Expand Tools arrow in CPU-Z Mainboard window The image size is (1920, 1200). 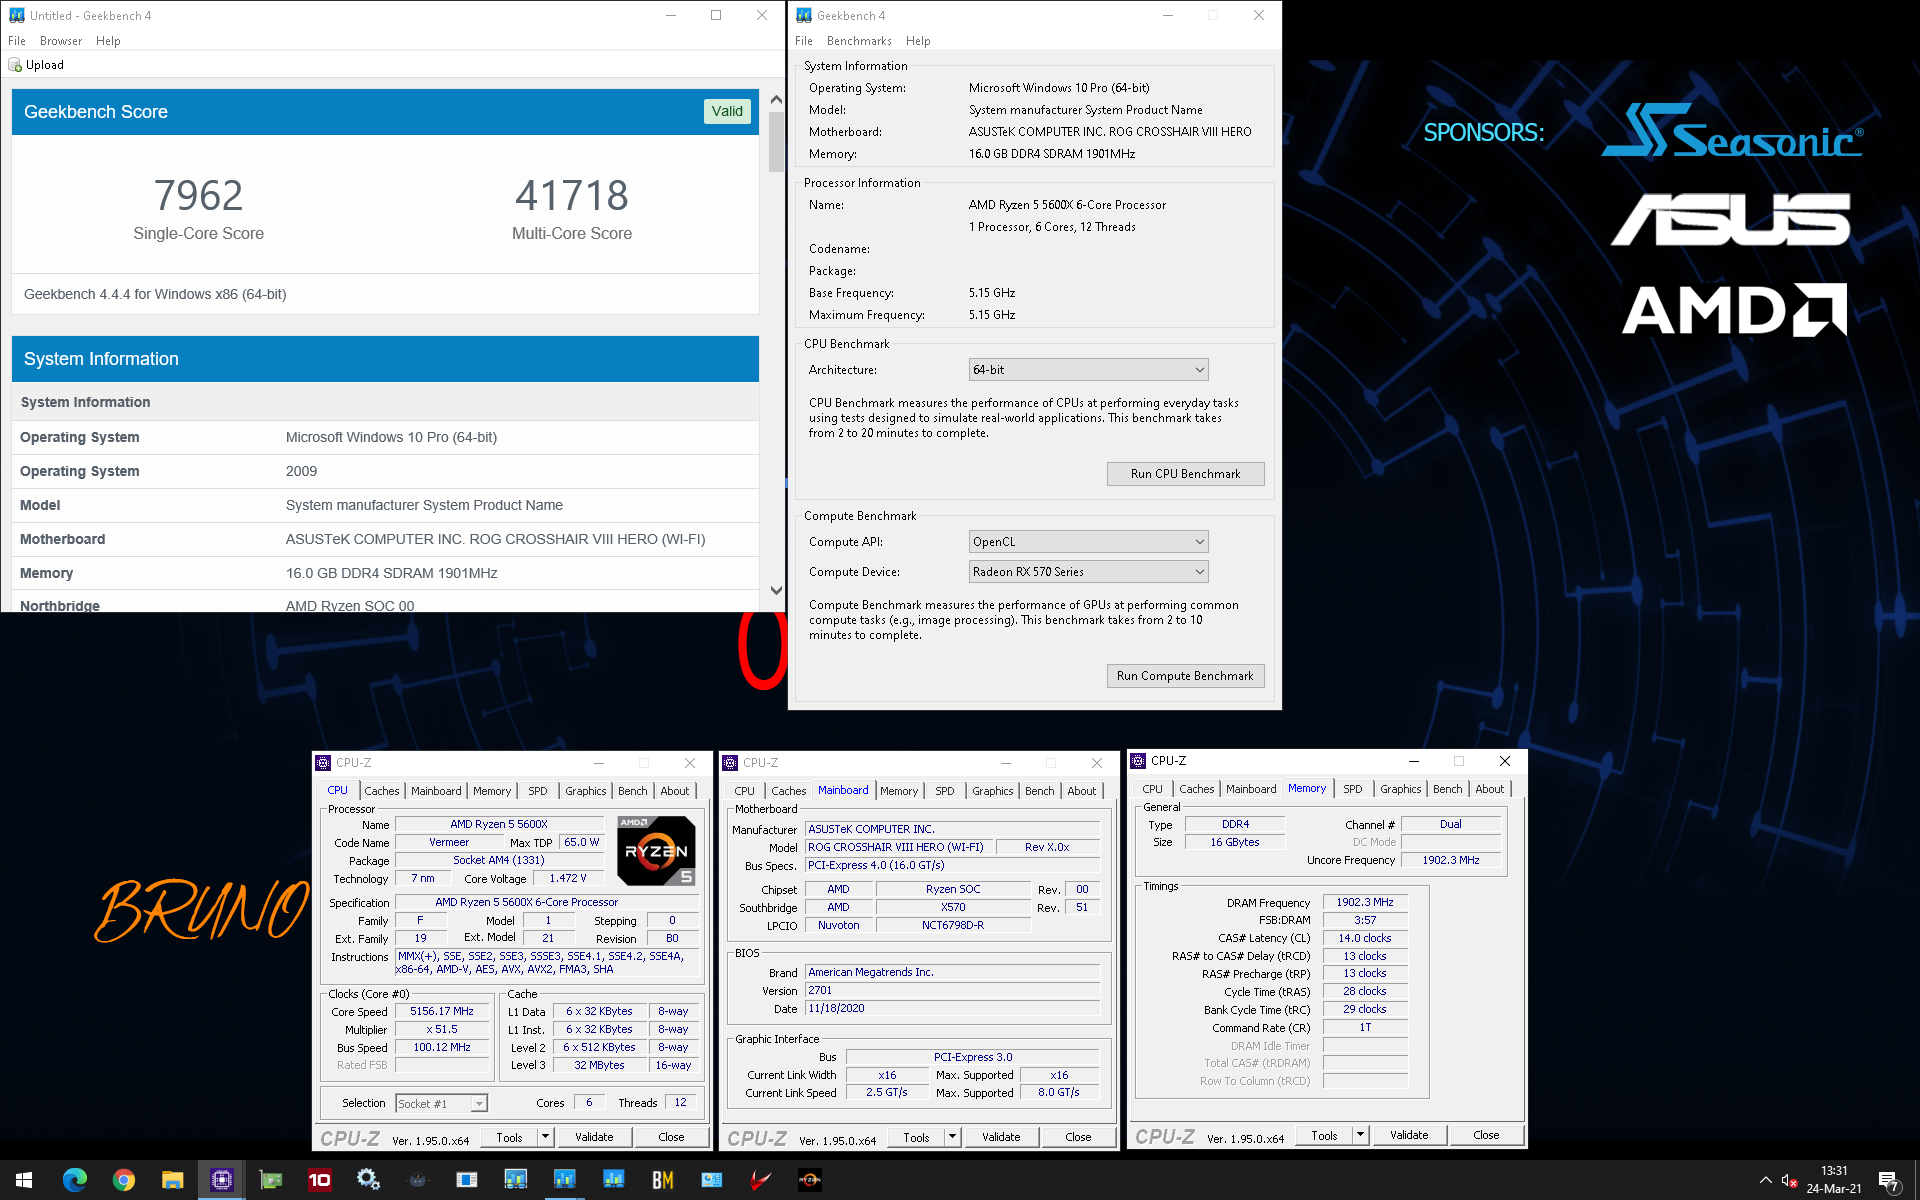tap(952, 1137)
